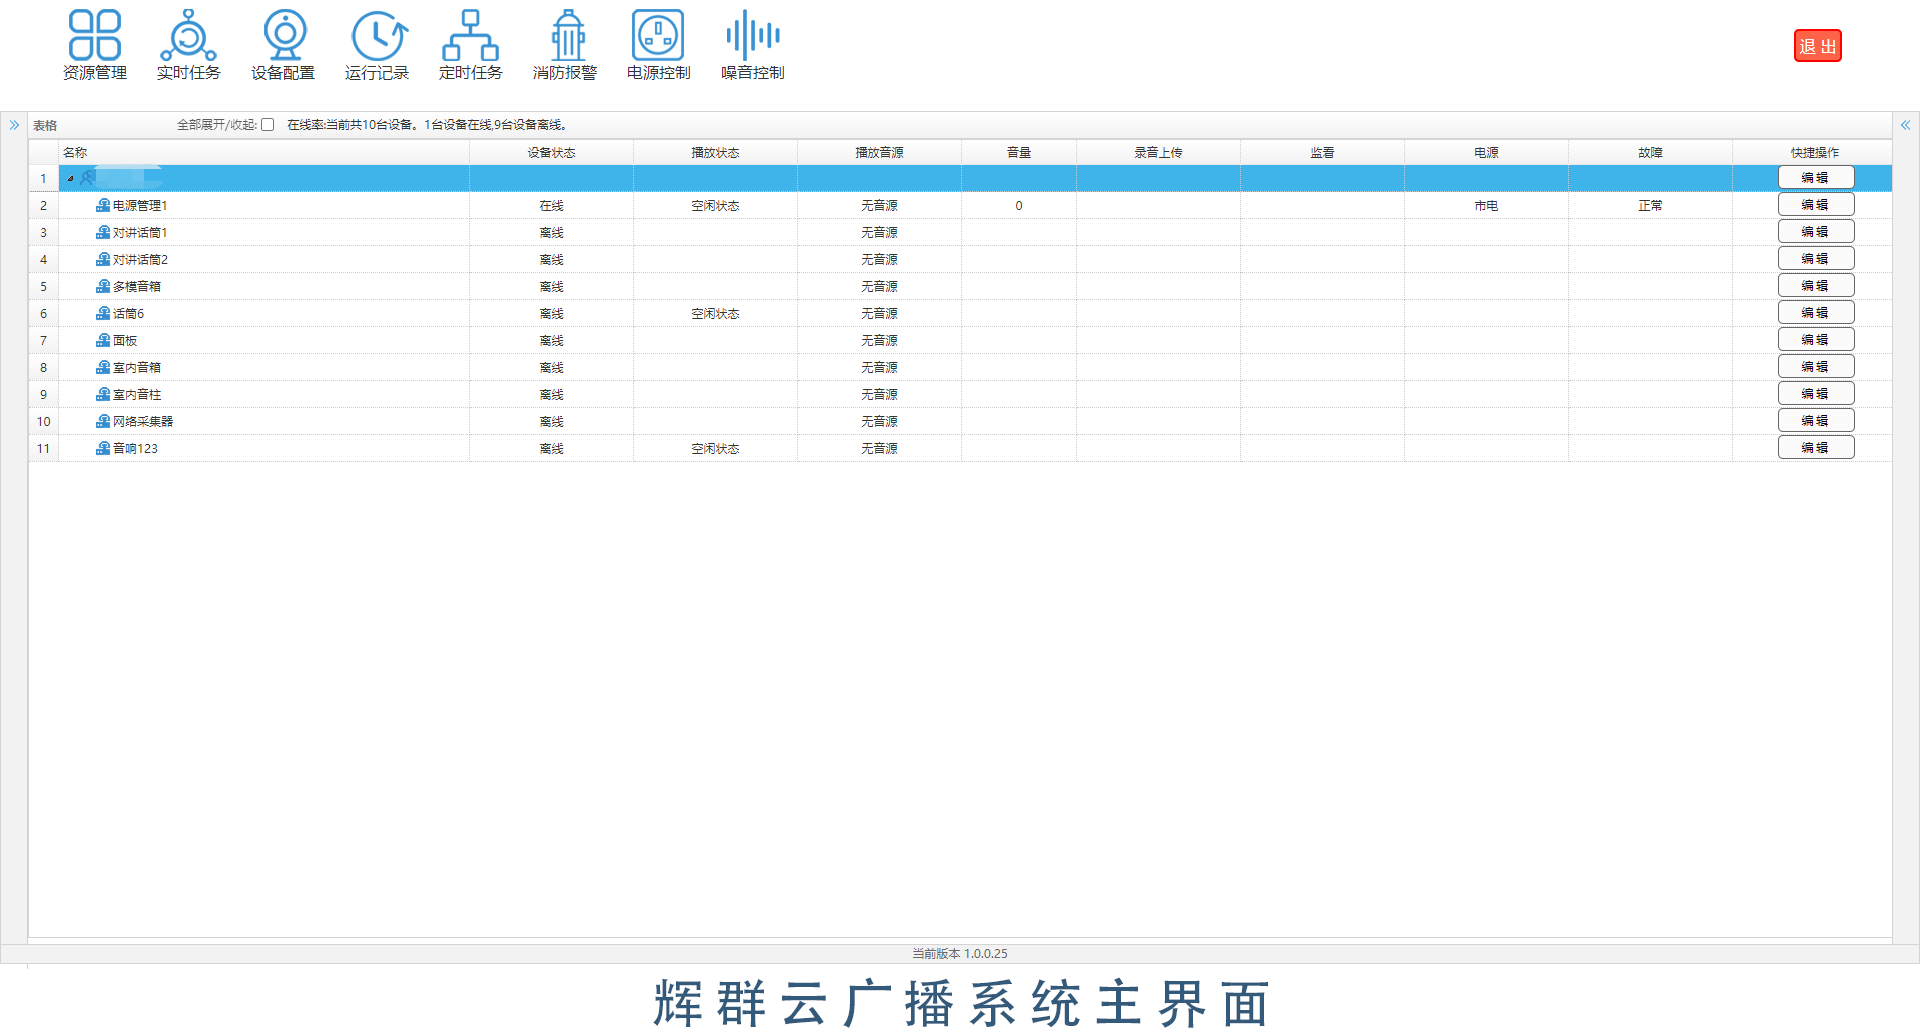Open the 定时任务 scheduler
The height and width of the screenshot is (1035, 1920).
pos(470,44)
